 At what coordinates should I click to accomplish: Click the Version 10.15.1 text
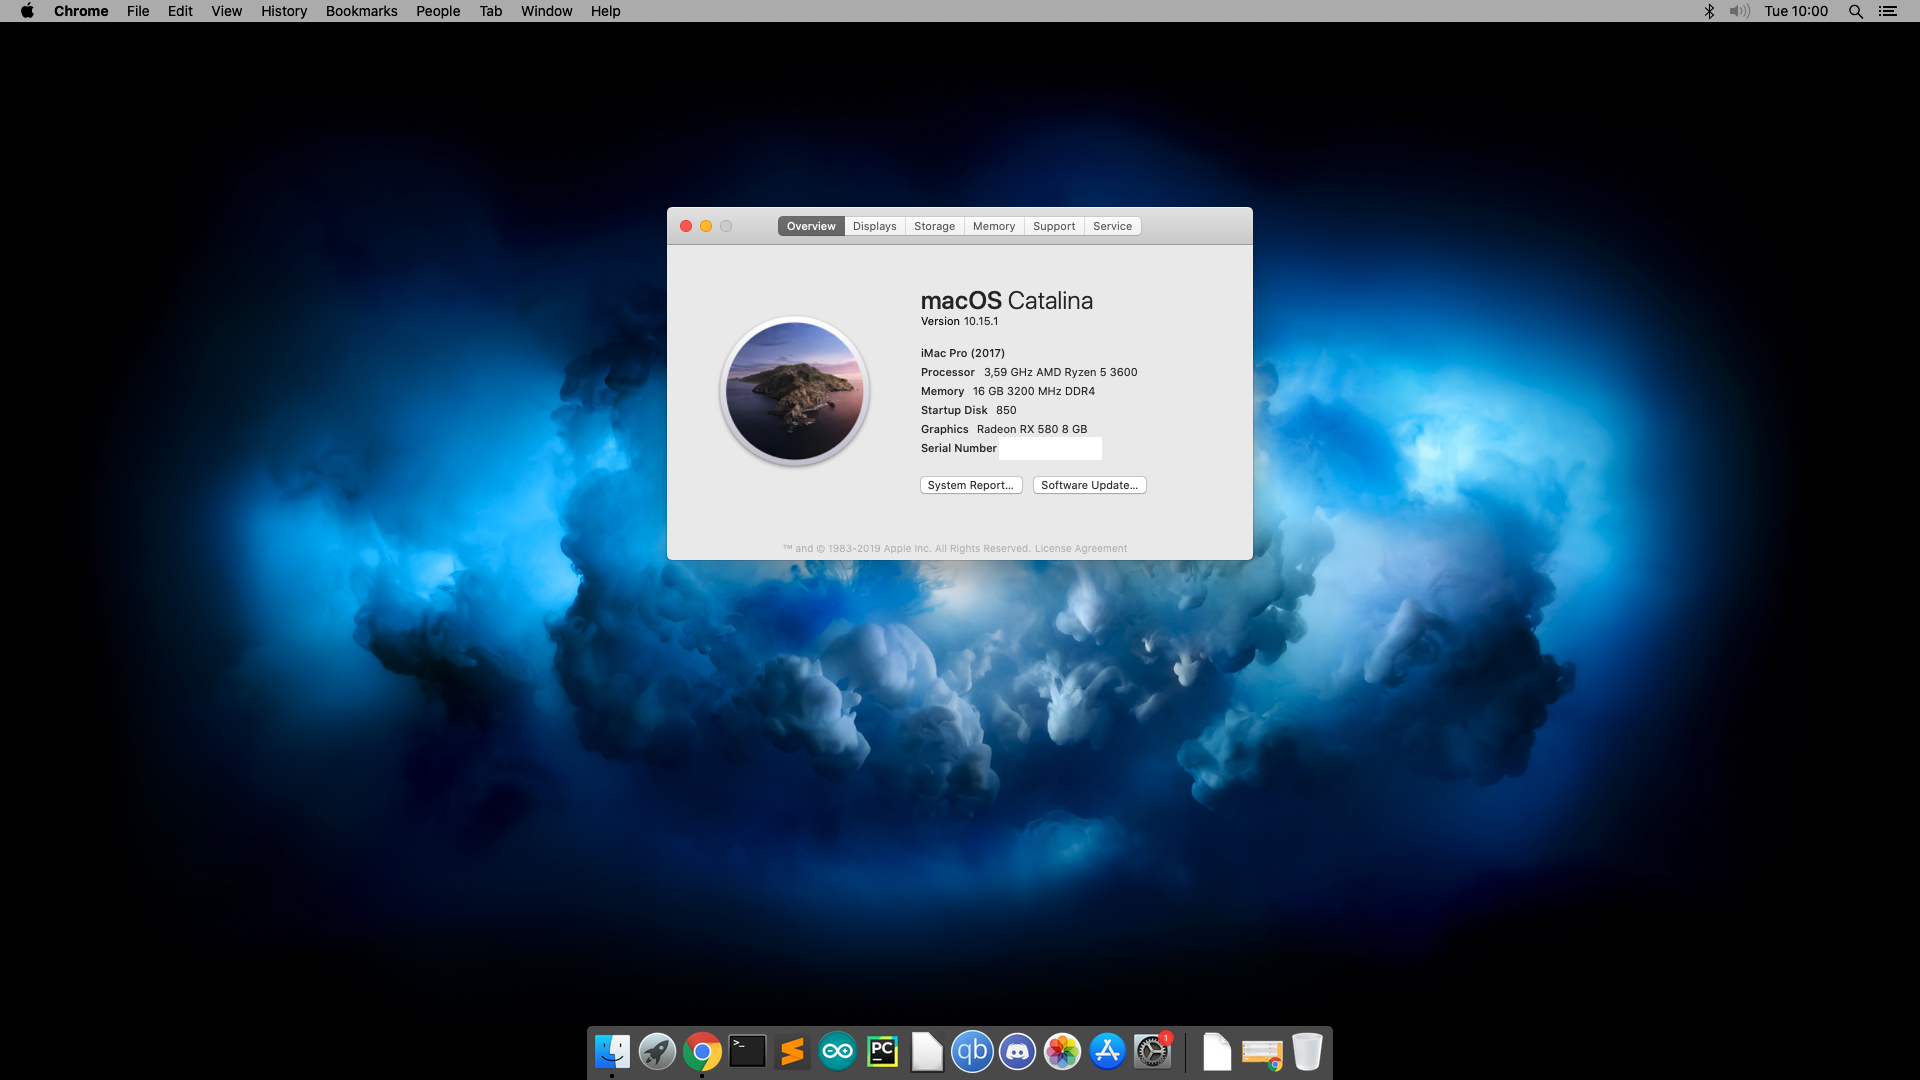[959, 321]
